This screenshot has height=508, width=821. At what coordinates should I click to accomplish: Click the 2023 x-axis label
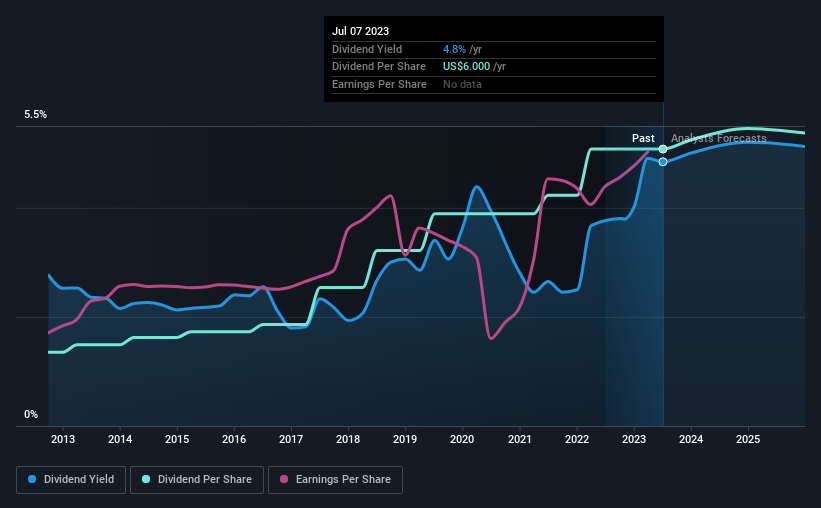(x=634, y=439)
